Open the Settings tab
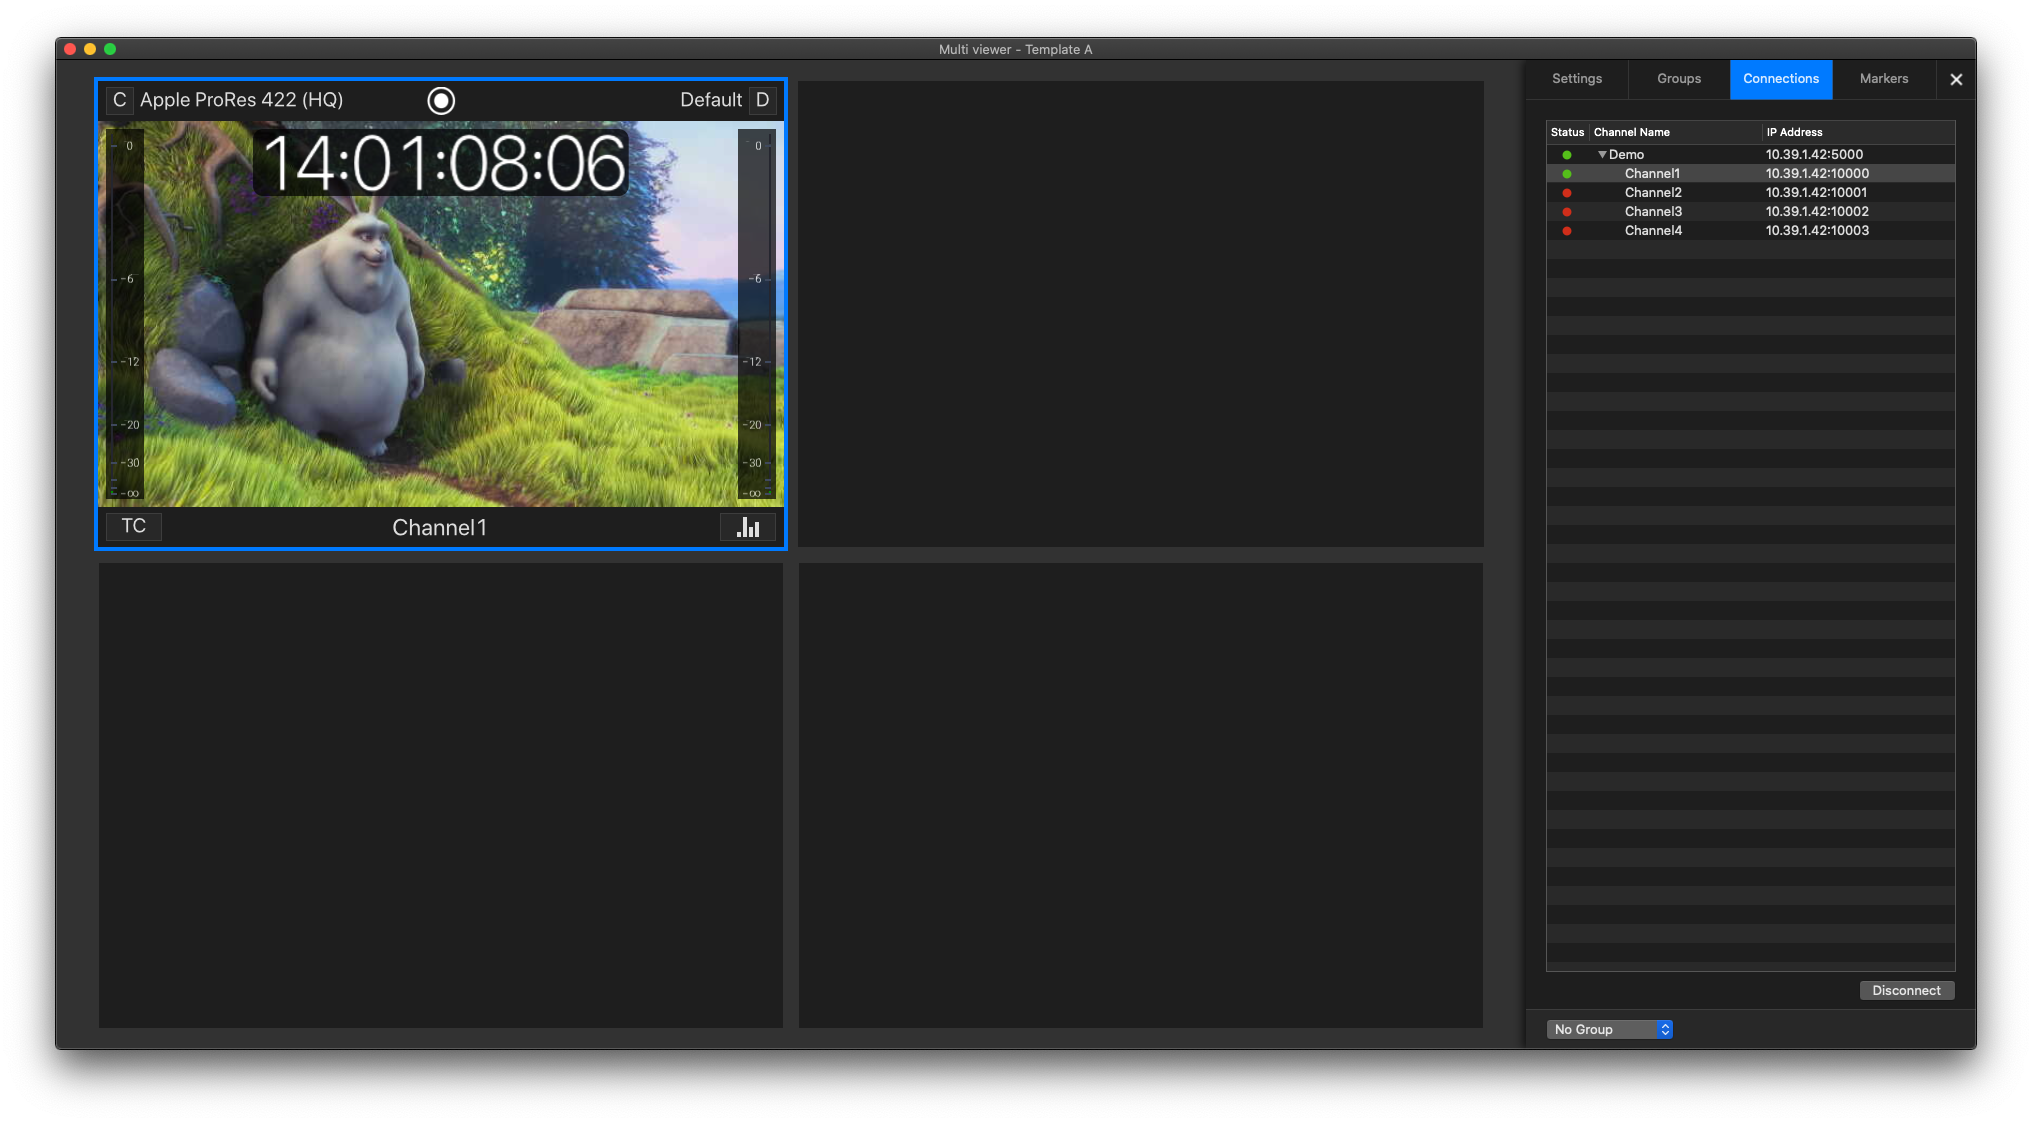Screen dimensions: 2032x1123 tap(1577, 79)
